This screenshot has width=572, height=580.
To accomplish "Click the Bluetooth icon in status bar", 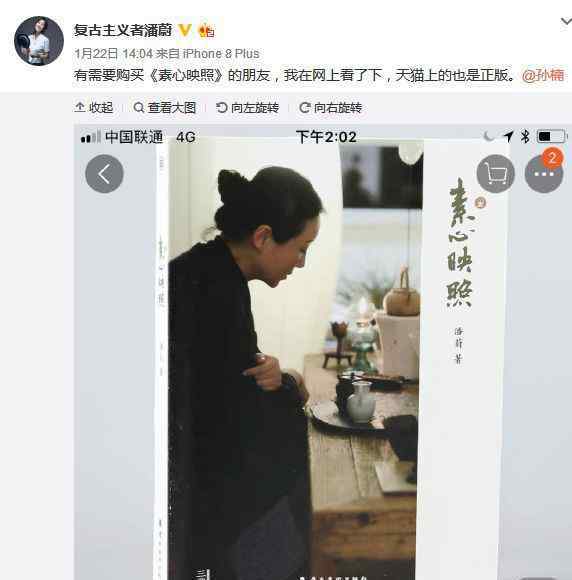I will (525, 137).
